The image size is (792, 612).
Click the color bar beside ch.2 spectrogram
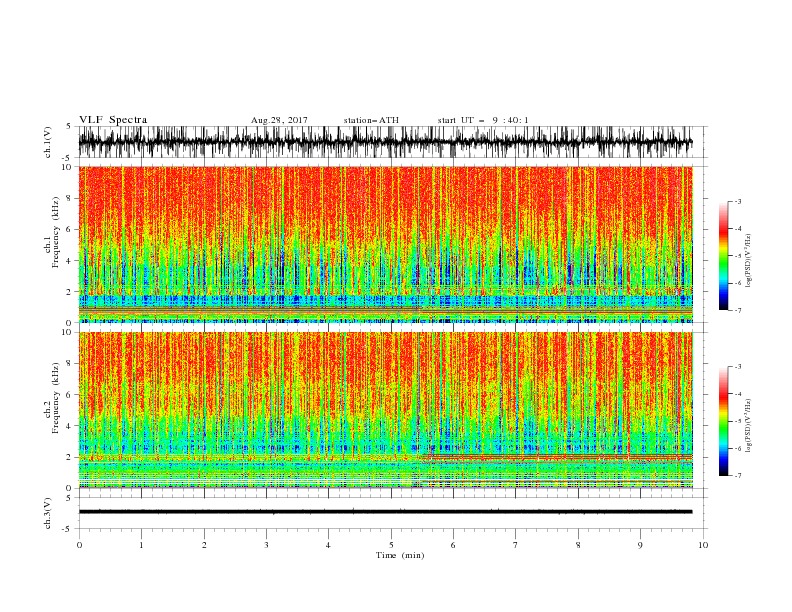click(x=723, y=421)
